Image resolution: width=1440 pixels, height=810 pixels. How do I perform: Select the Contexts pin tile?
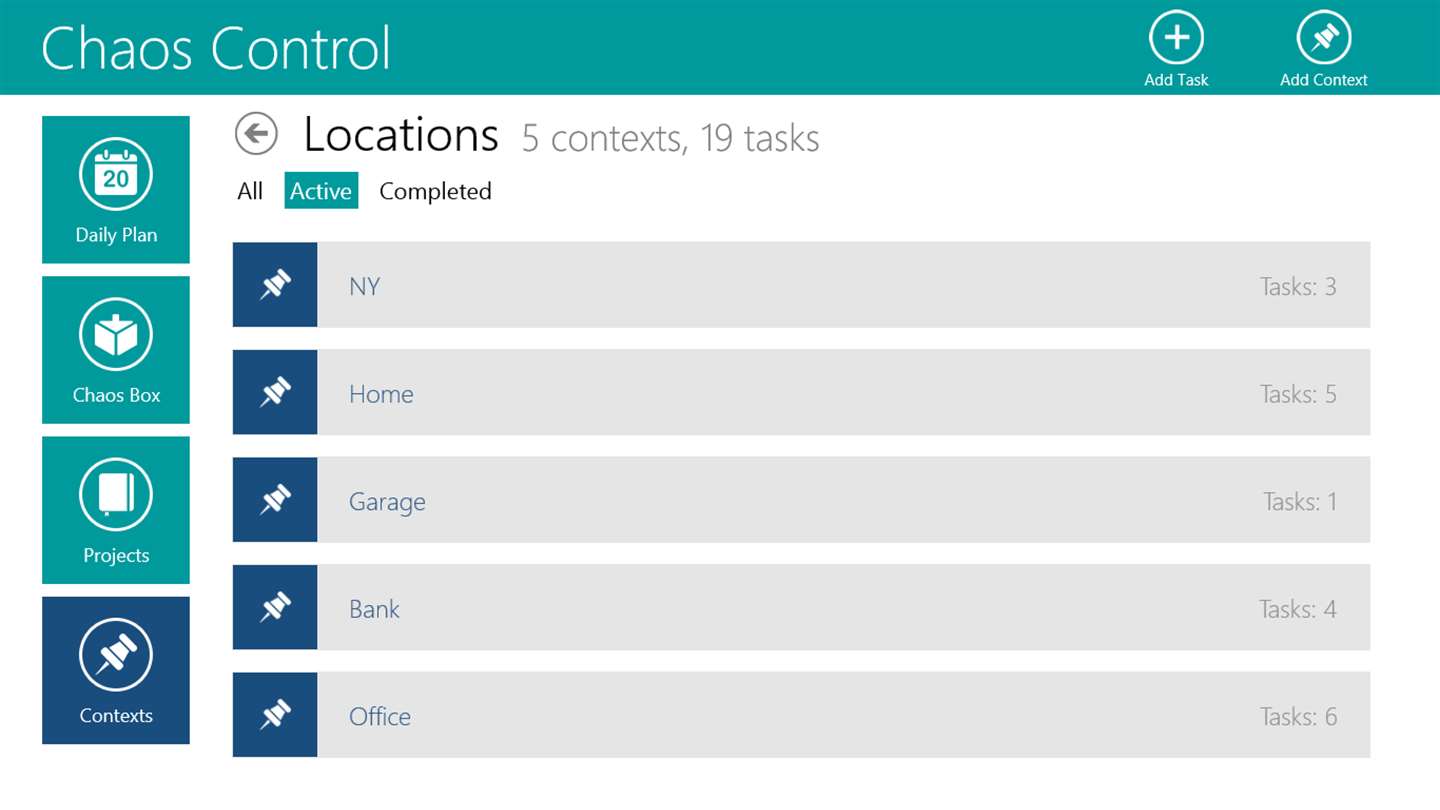116,670
